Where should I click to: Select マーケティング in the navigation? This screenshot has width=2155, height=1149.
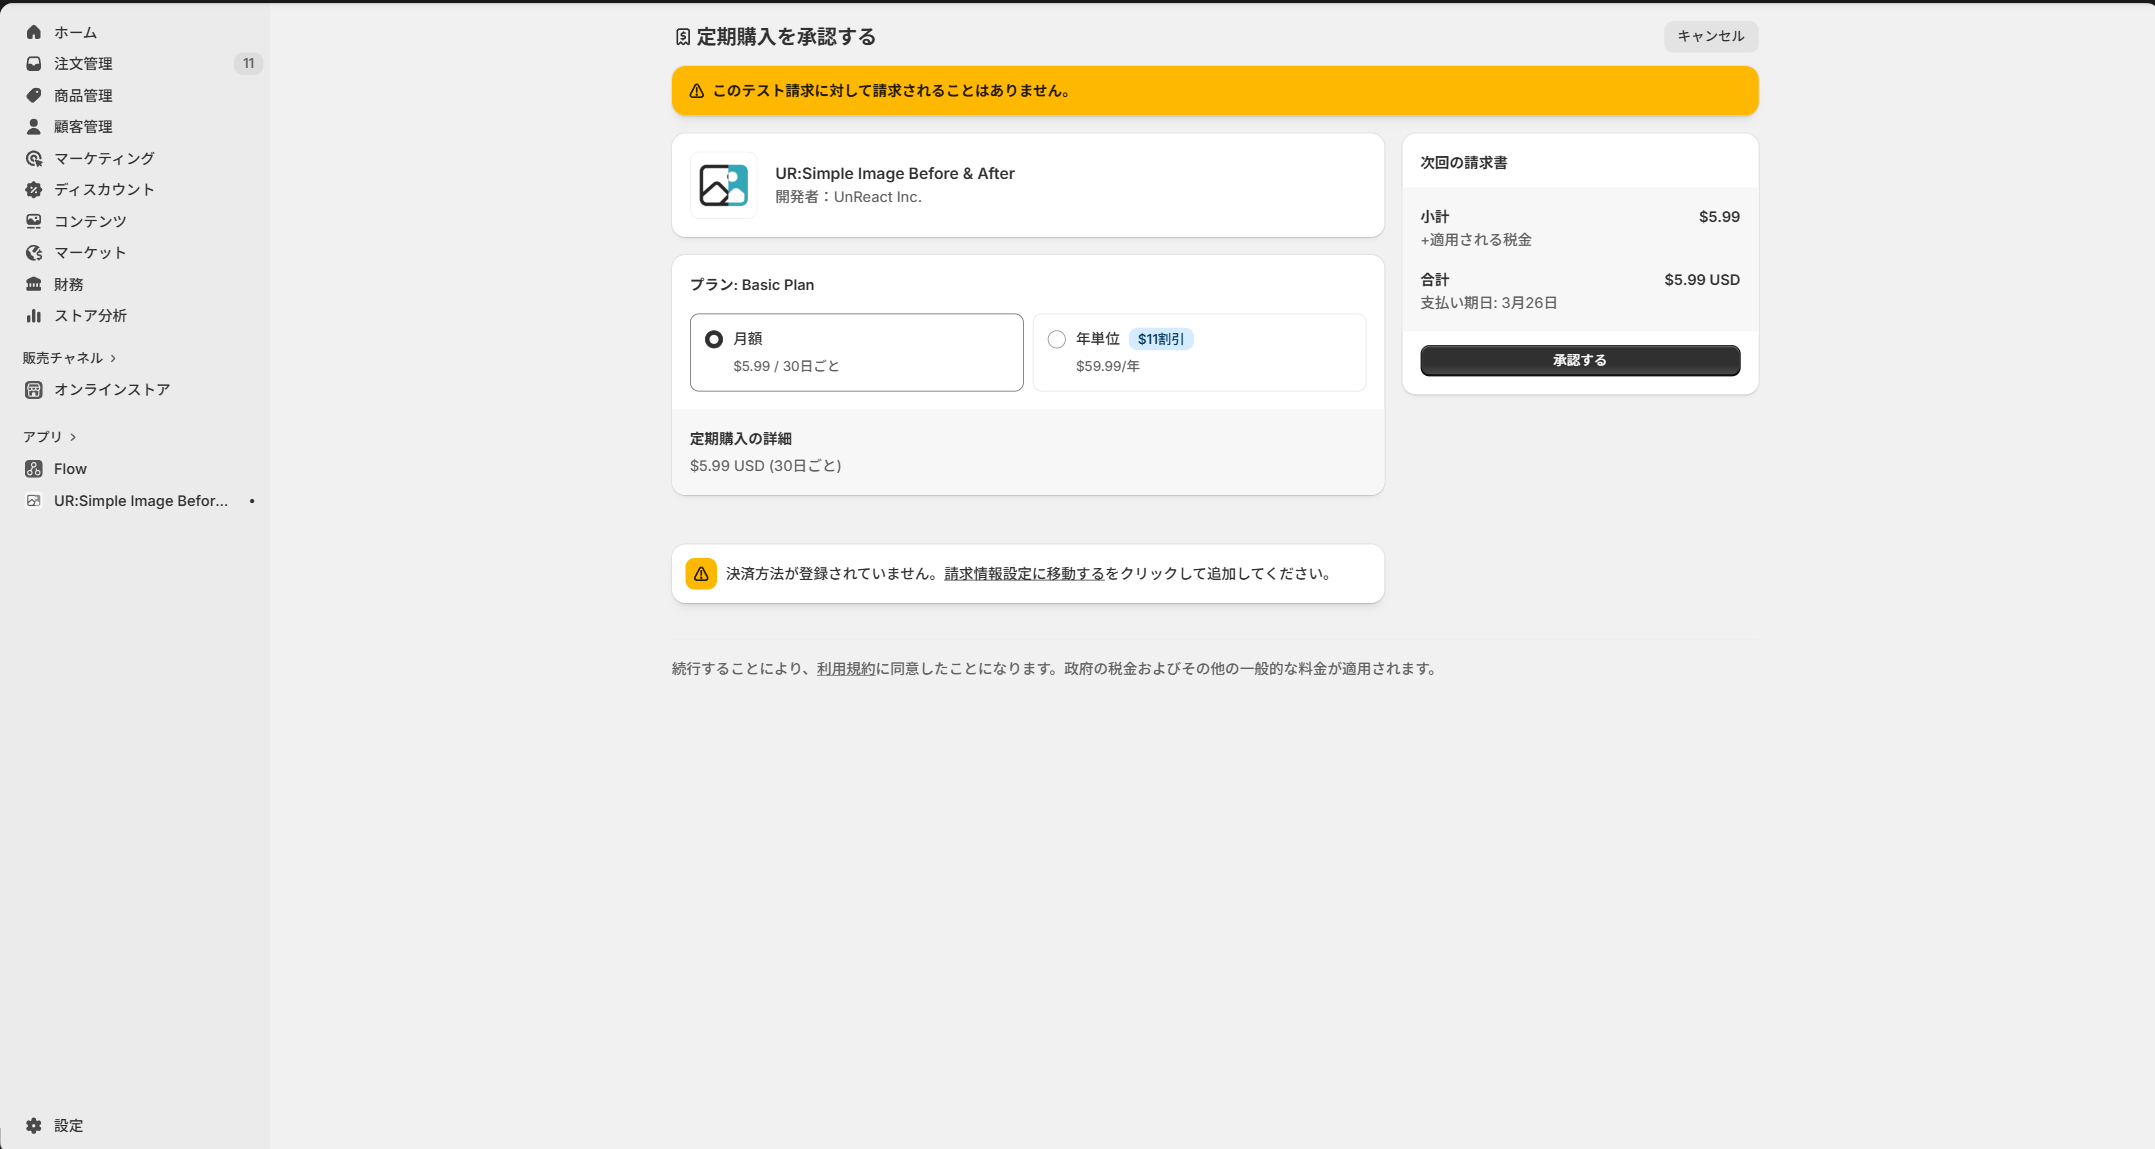(x=104, y=158)
